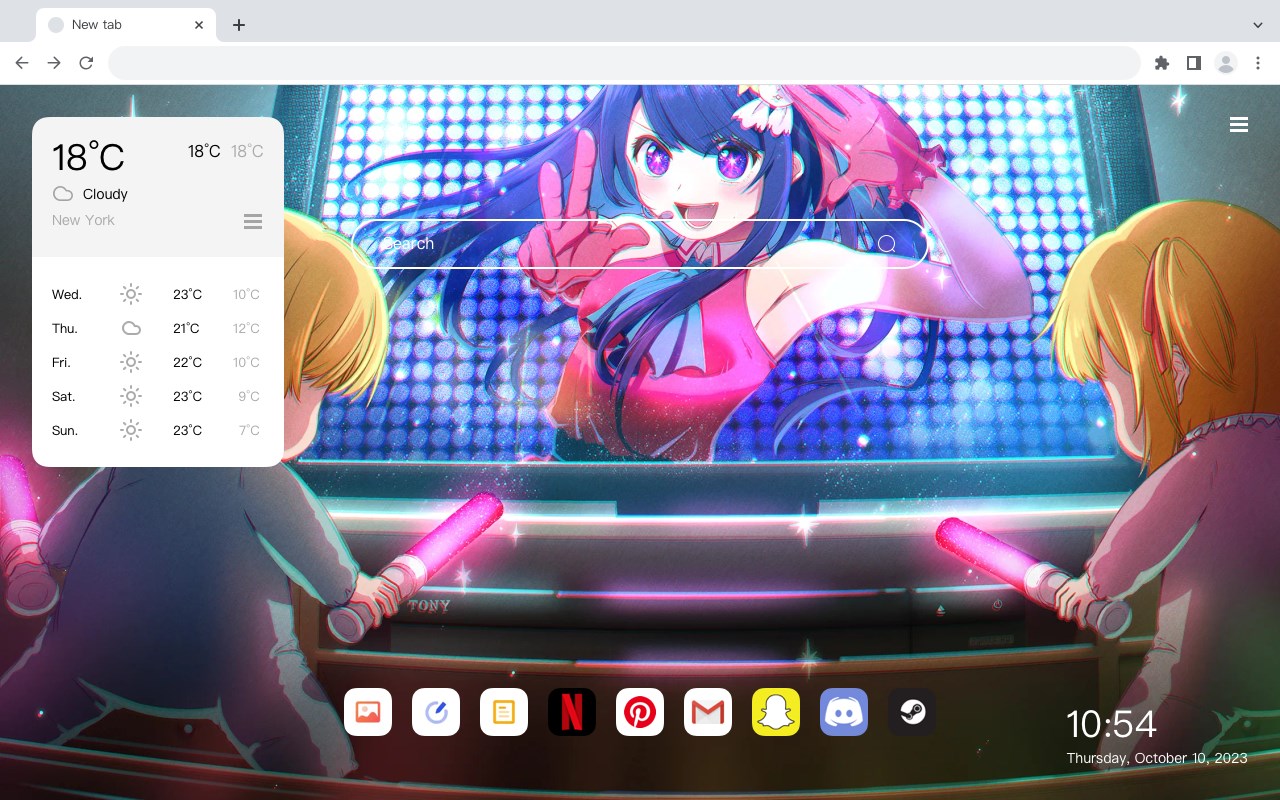Close the New tab tab
Screen dimensions: 1280x800
pos(199,25)
